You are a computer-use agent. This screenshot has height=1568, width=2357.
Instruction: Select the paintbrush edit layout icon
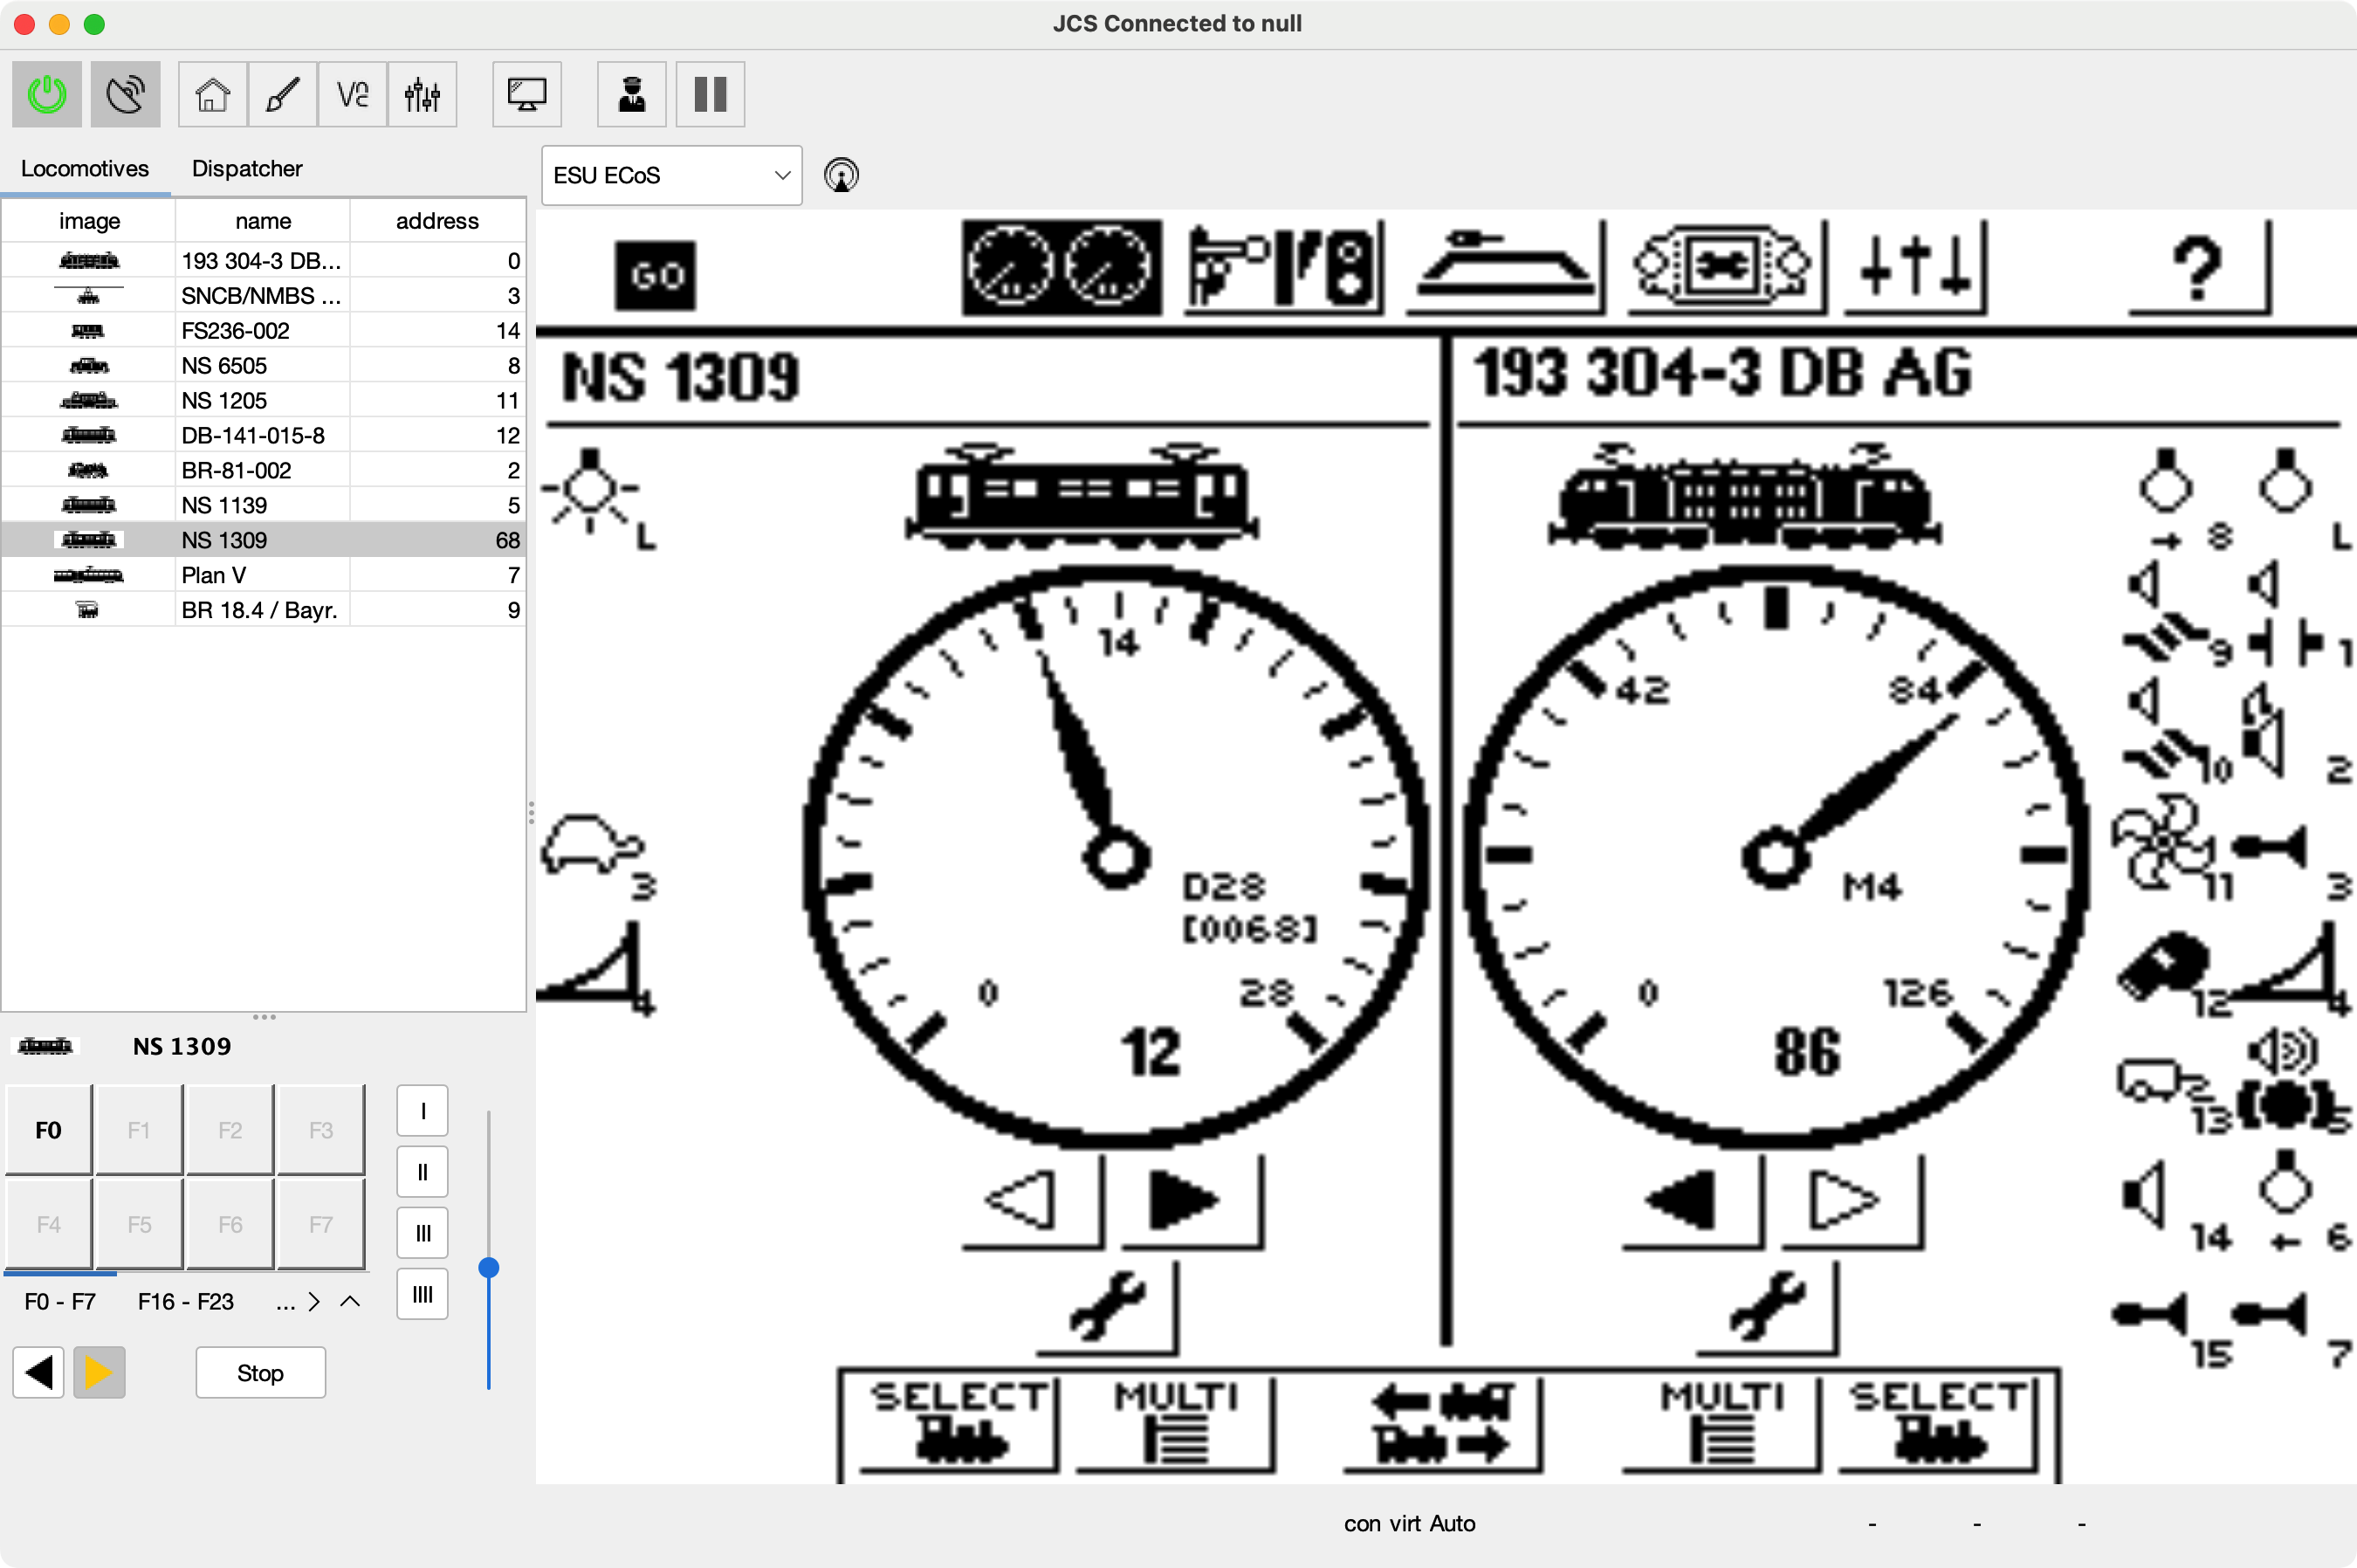coord(283,95)
